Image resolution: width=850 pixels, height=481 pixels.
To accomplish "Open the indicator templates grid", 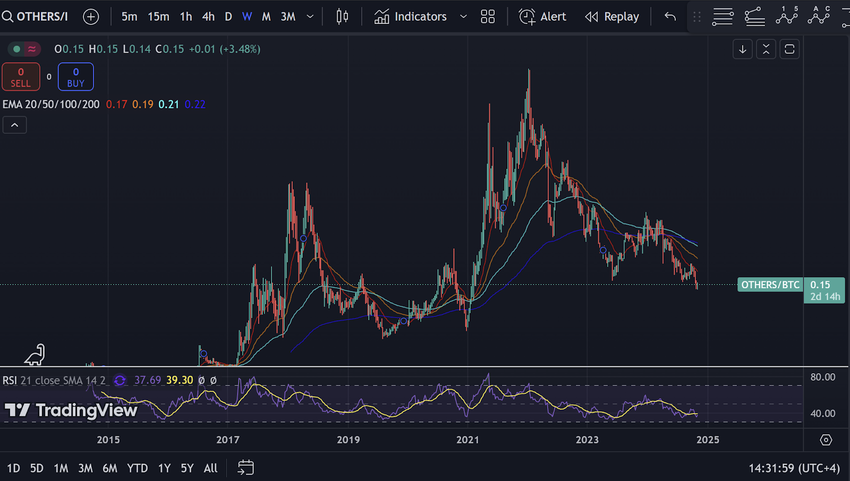I will (x=487, y=17).
